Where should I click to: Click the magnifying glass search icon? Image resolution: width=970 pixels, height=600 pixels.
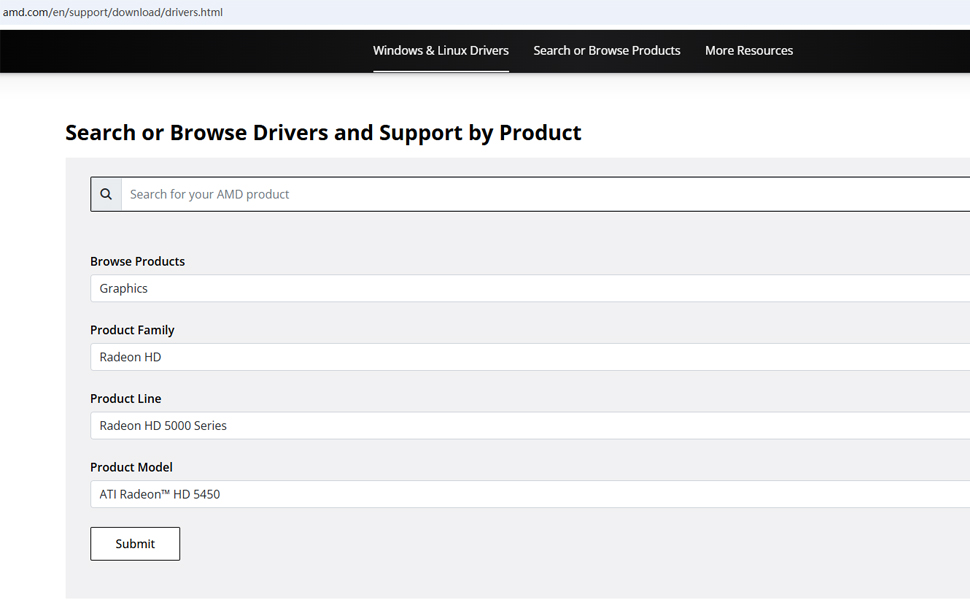click(x=106, y=194)
